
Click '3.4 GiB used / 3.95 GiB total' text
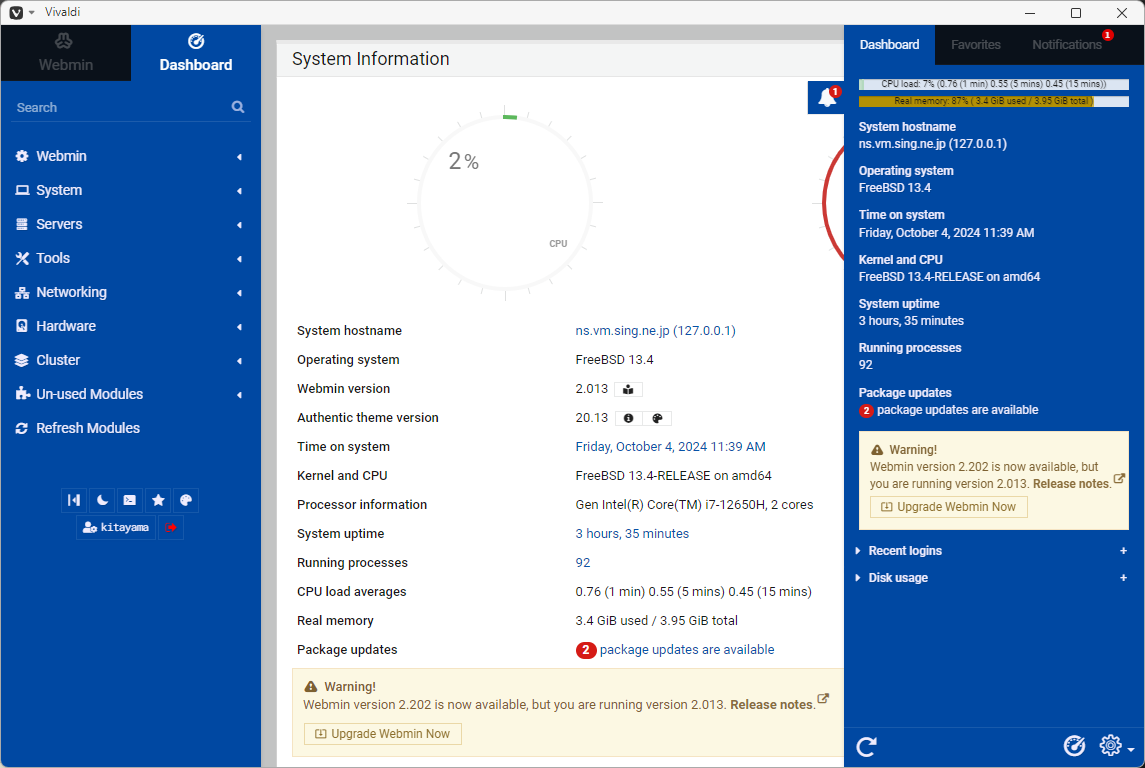pos(656,621)
